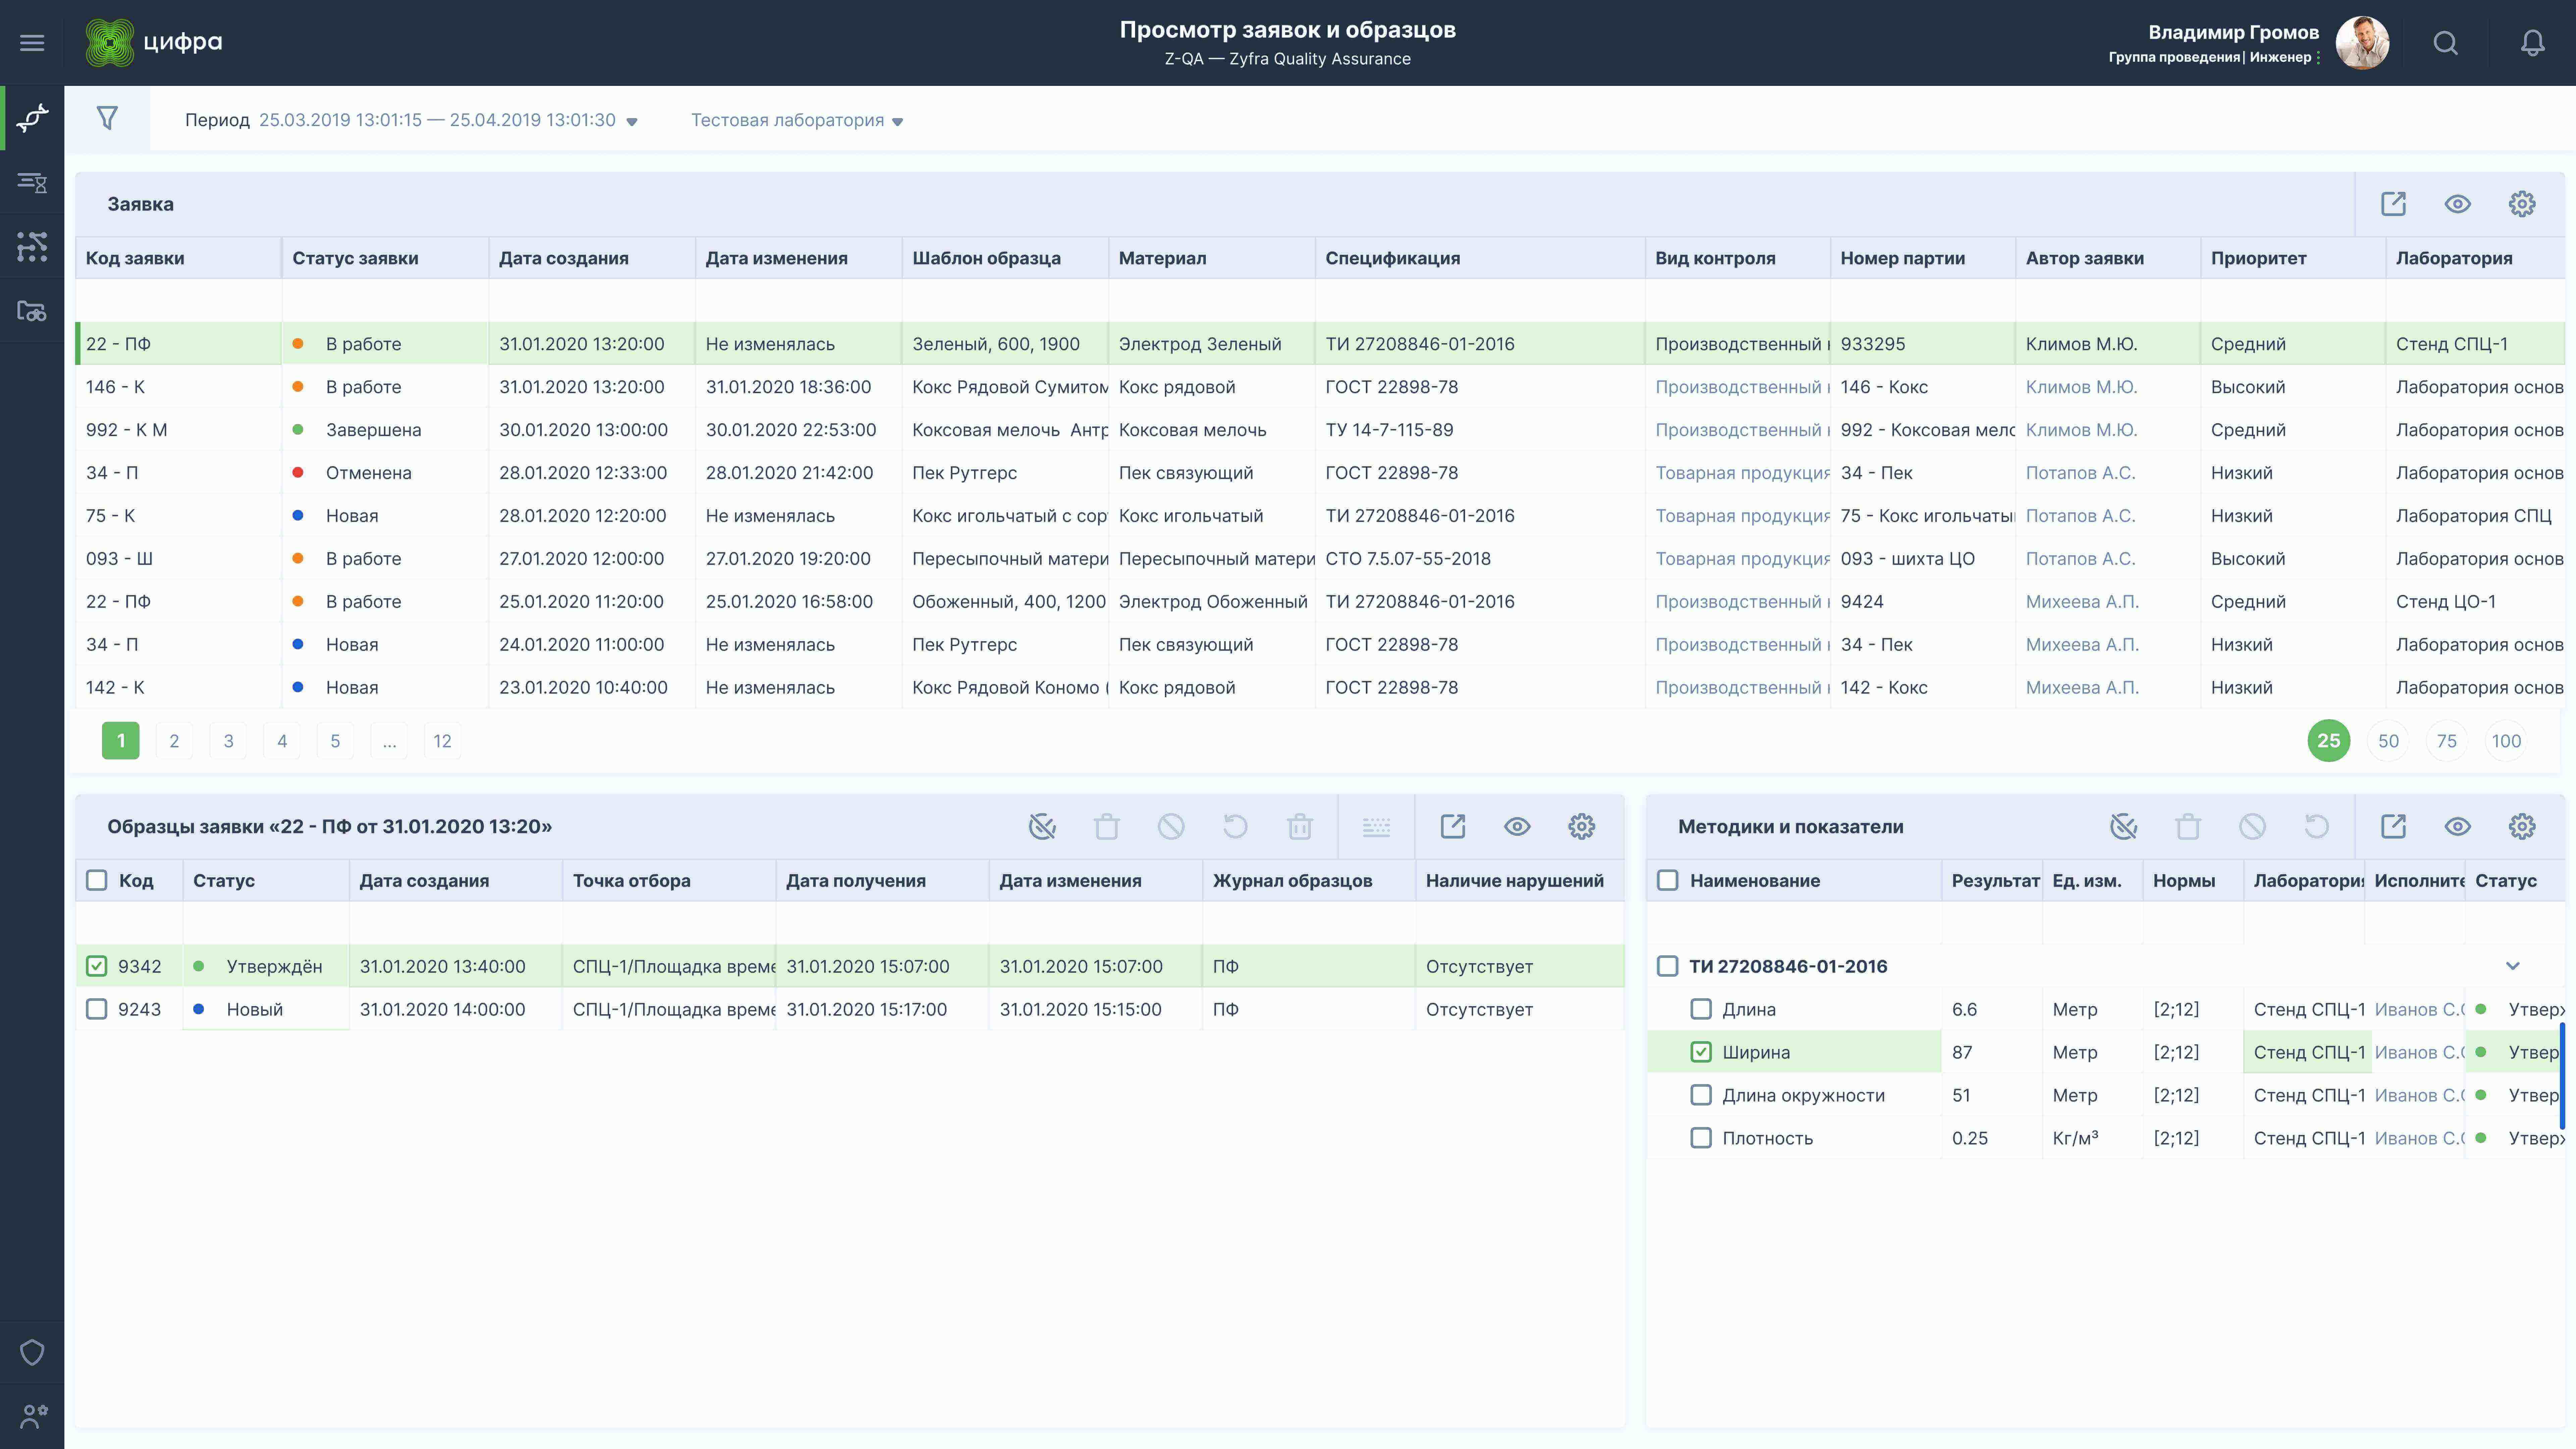Viewport: 2576px width, 1449px height.
Task: Check the sample 9243 checkbox
Action: [x=96, y=1009]
